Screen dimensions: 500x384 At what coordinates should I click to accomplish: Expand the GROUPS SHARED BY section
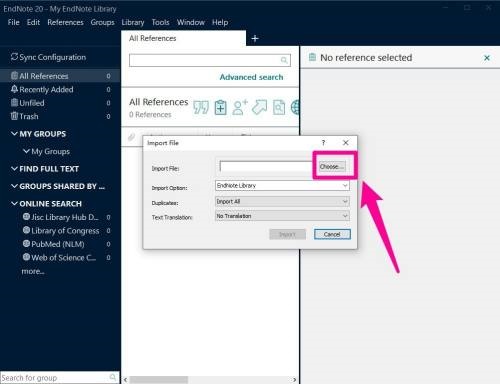(14, 186)
